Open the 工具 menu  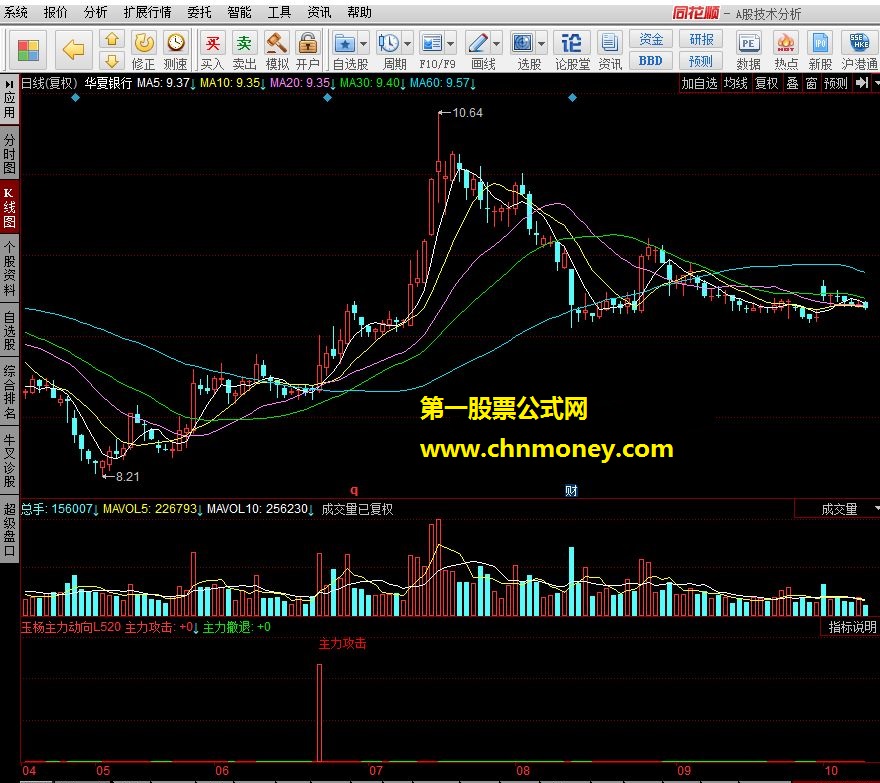click(x=279, y=12)
